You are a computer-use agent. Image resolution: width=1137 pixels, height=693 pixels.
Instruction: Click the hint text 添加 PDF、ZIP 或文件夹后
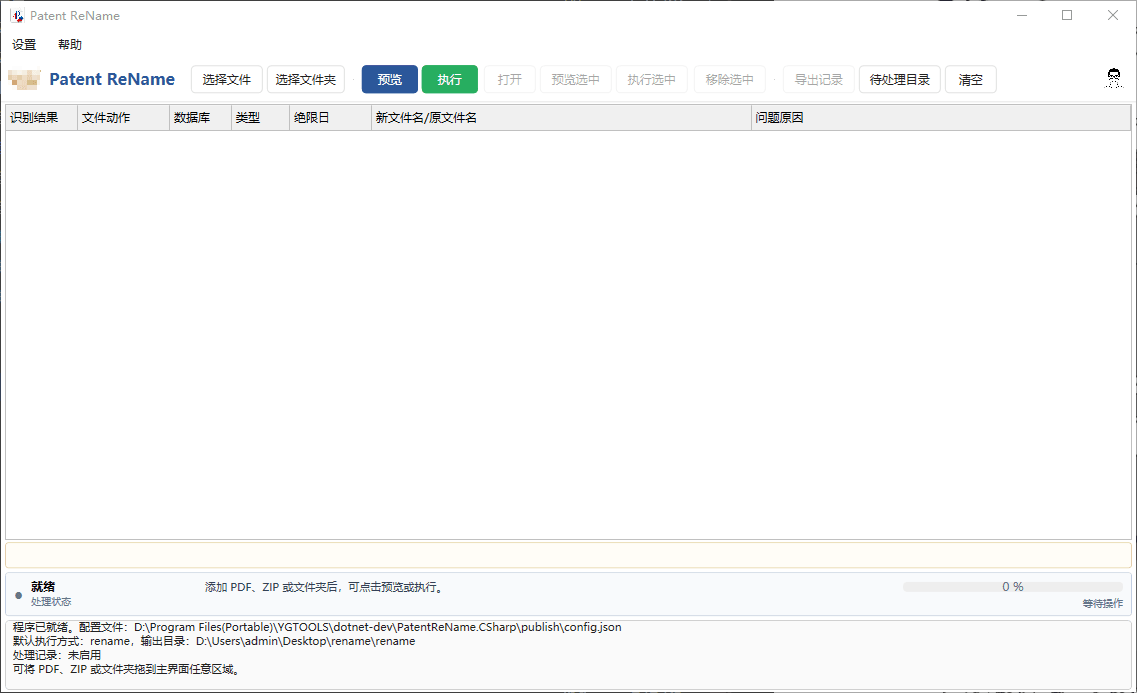(x=324, y=587)
